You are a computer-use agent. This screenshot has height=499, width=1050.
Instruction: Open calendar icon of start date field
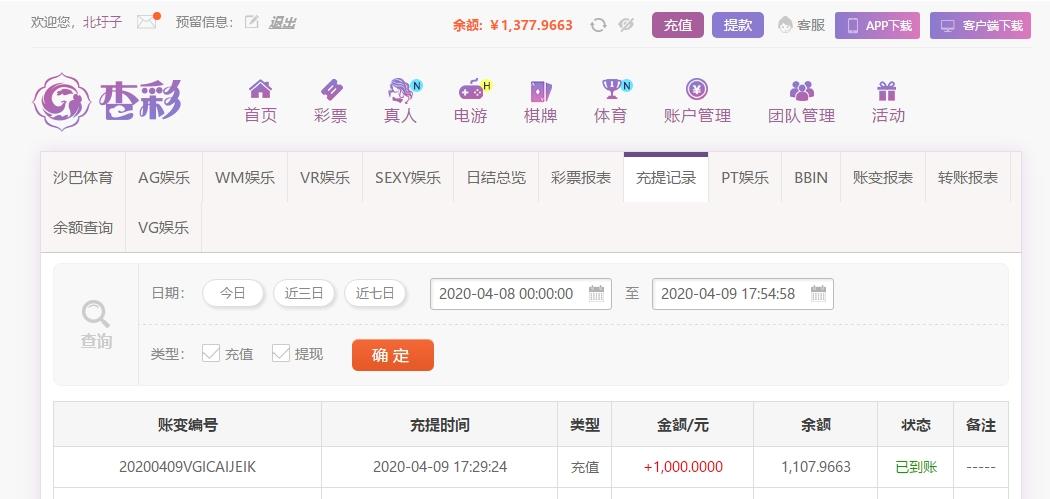[x=596, y=293]
